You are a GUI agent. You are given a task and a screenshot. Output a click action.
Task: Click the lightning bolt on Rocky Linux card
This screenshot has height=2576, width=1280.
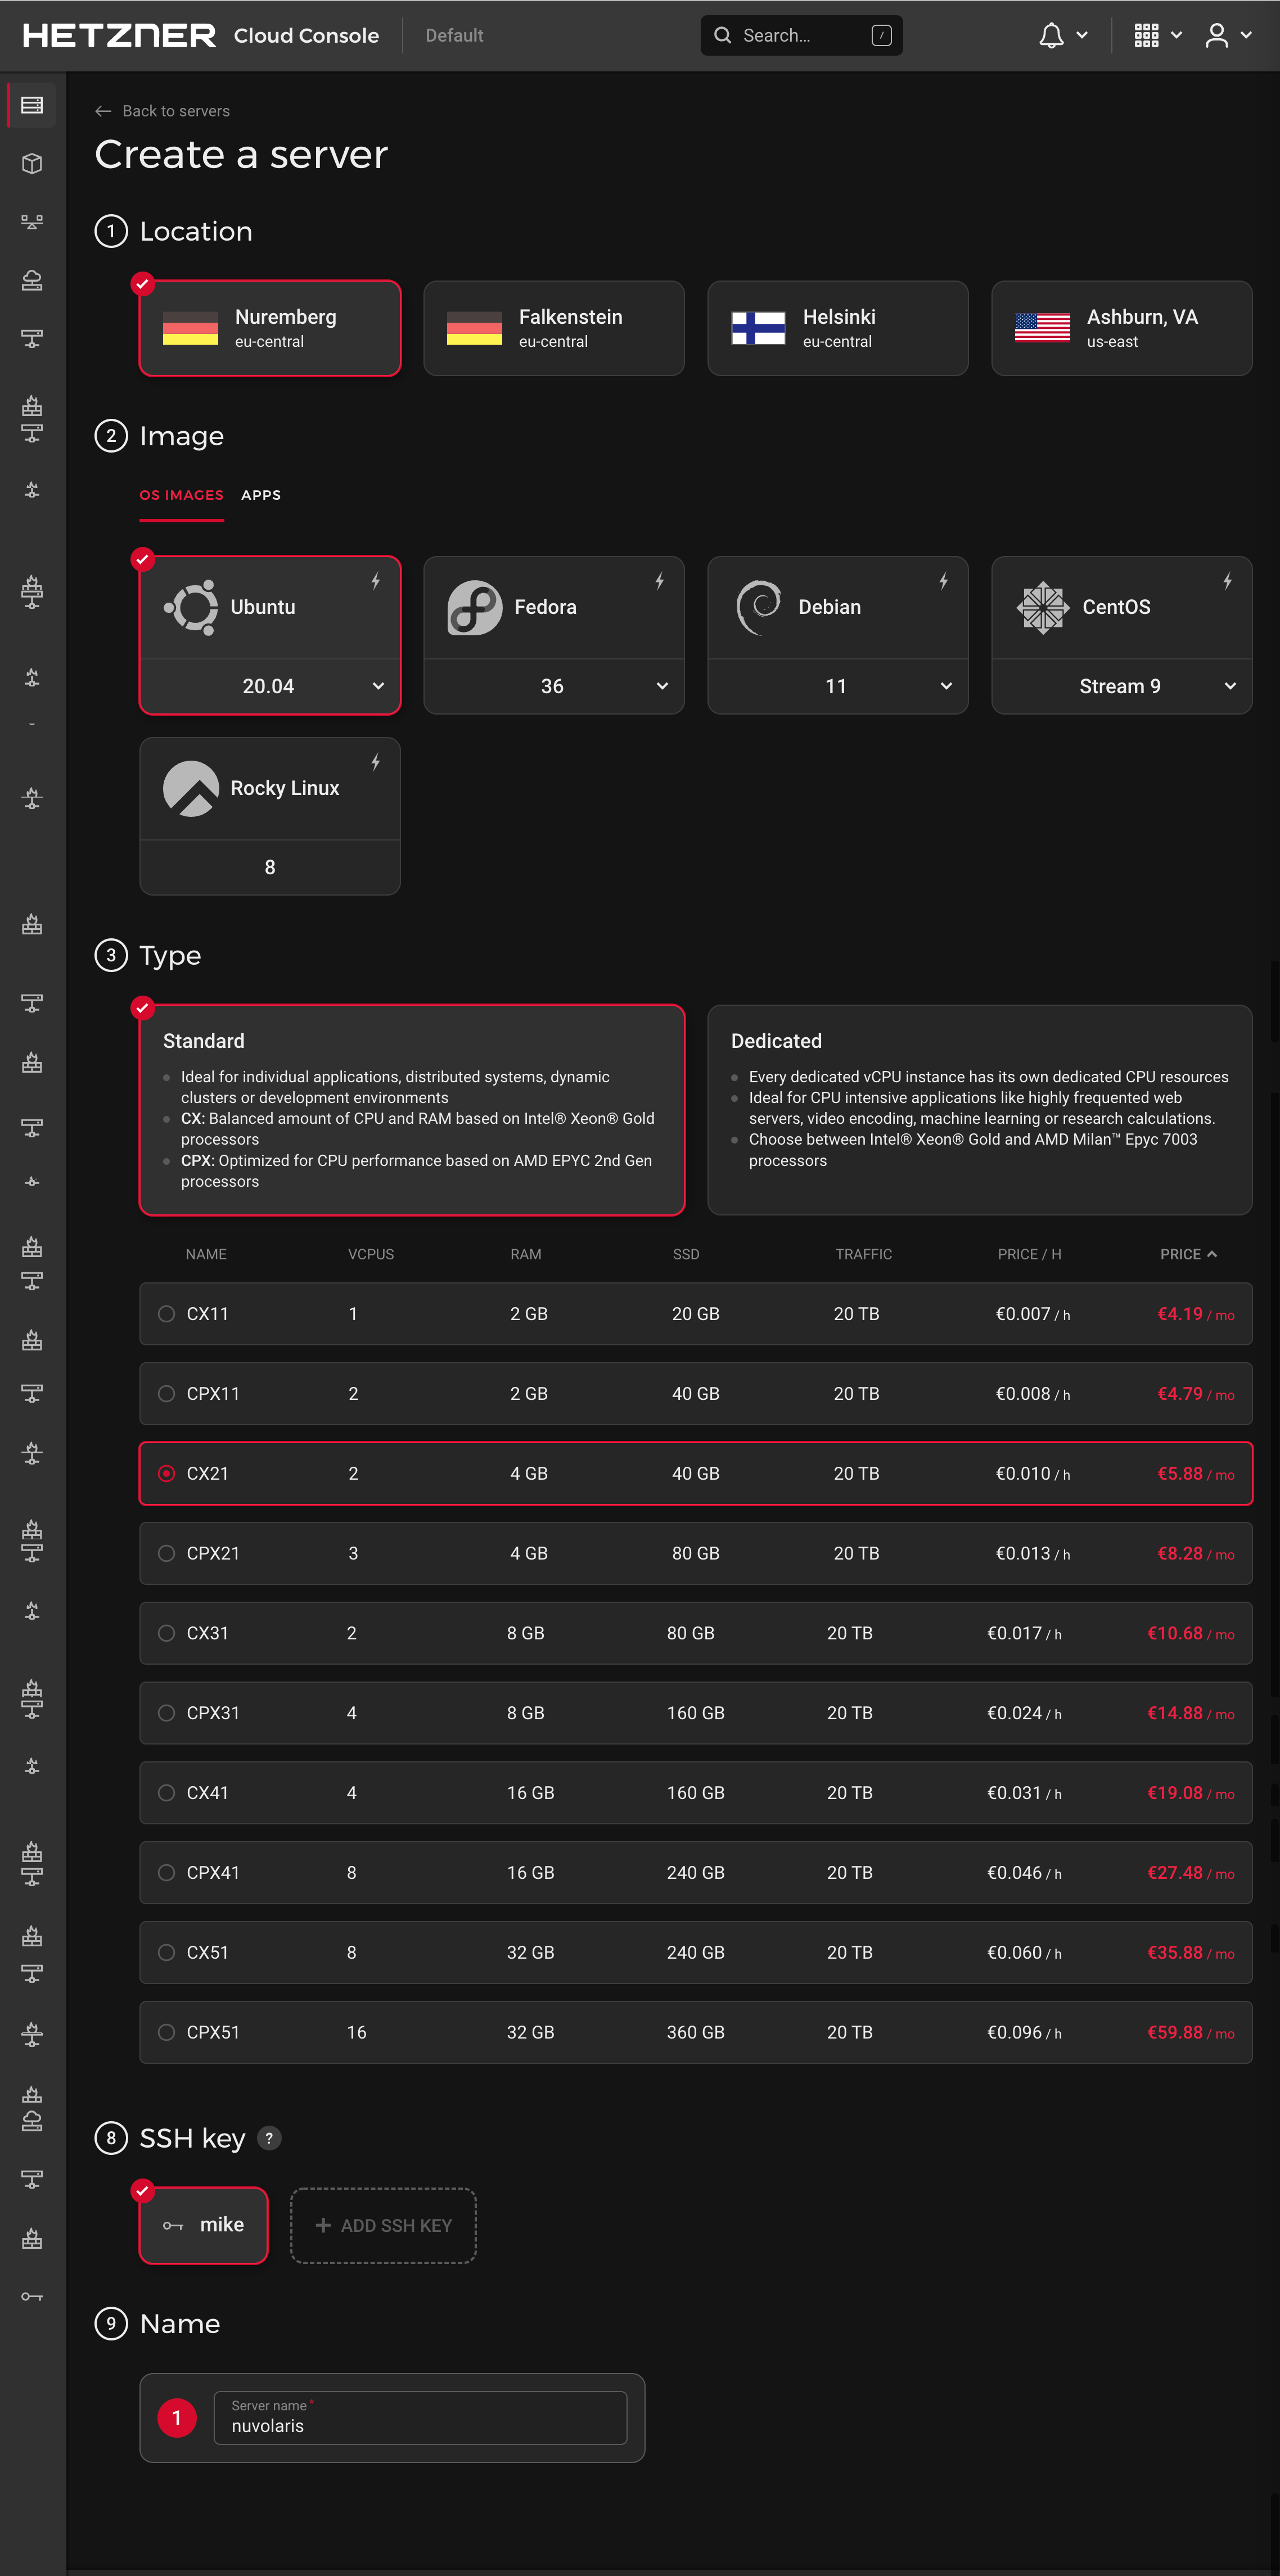click(x=375, y=762)
